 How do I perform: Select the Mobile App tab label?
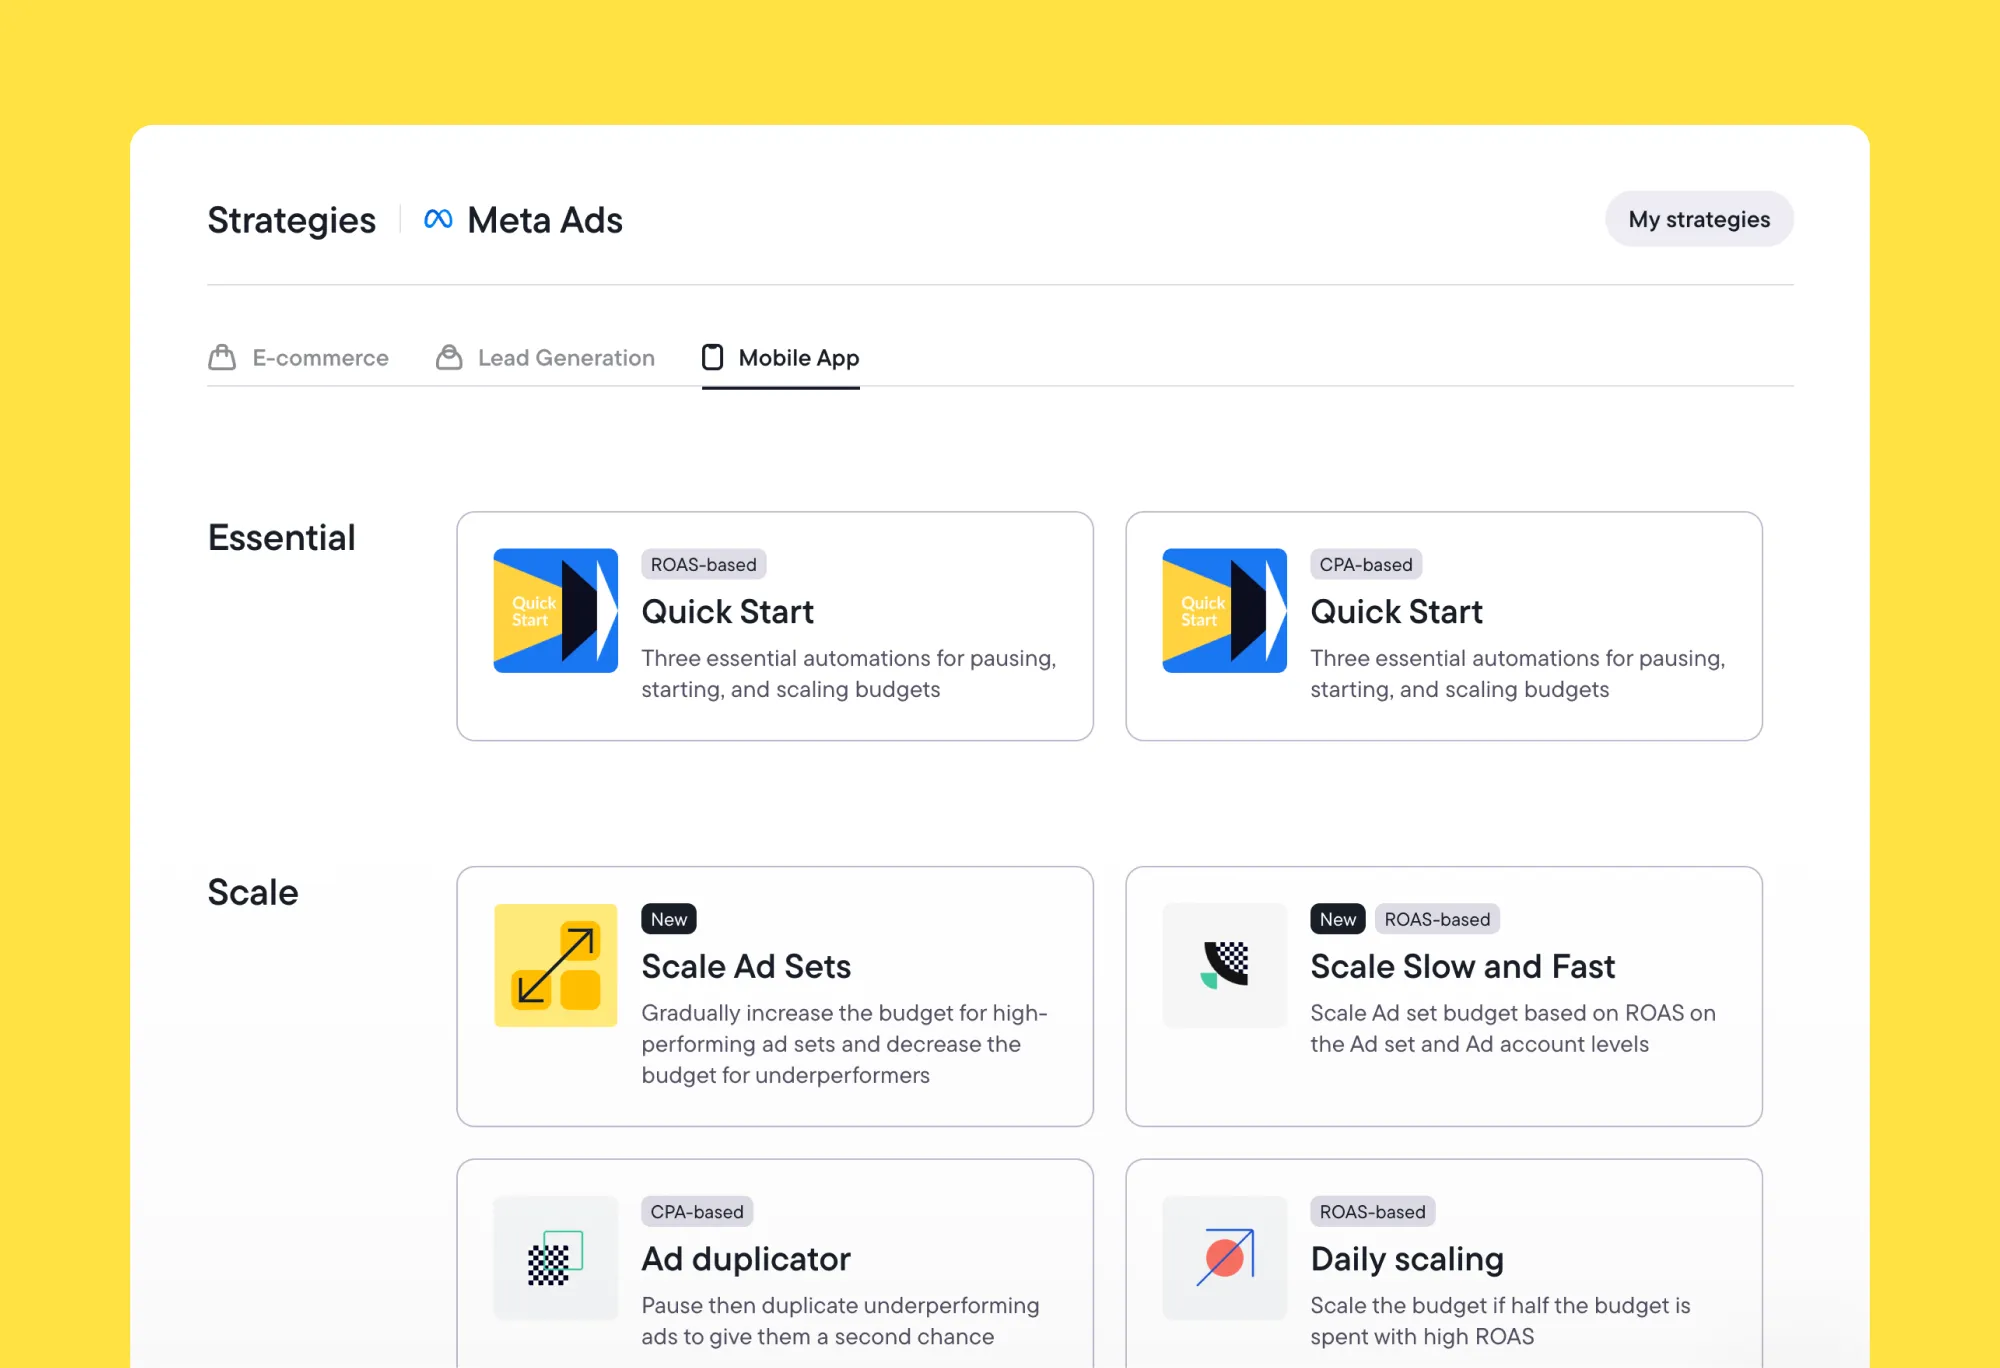tap(798, 357)
